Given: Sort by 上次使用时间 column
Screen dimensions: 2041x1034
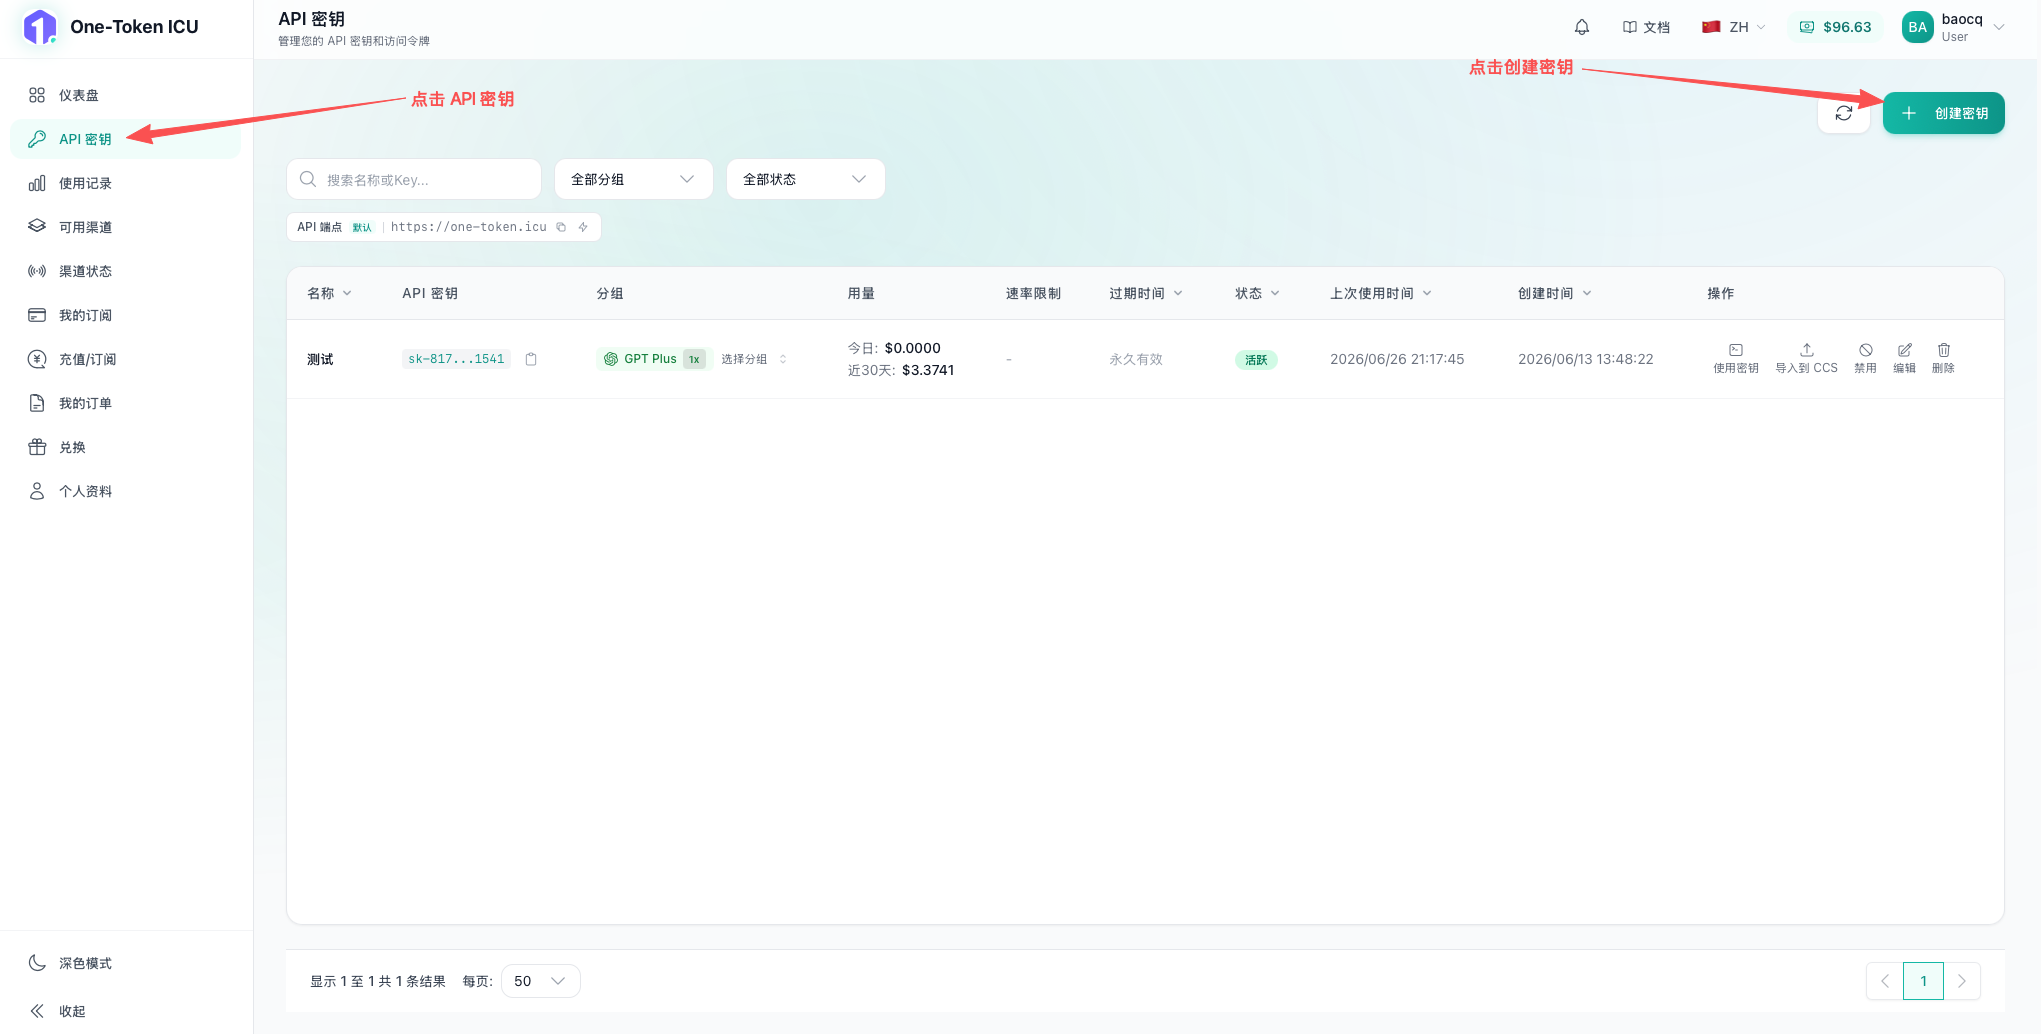Looking at the screenshot, I should click(1381, 293).
